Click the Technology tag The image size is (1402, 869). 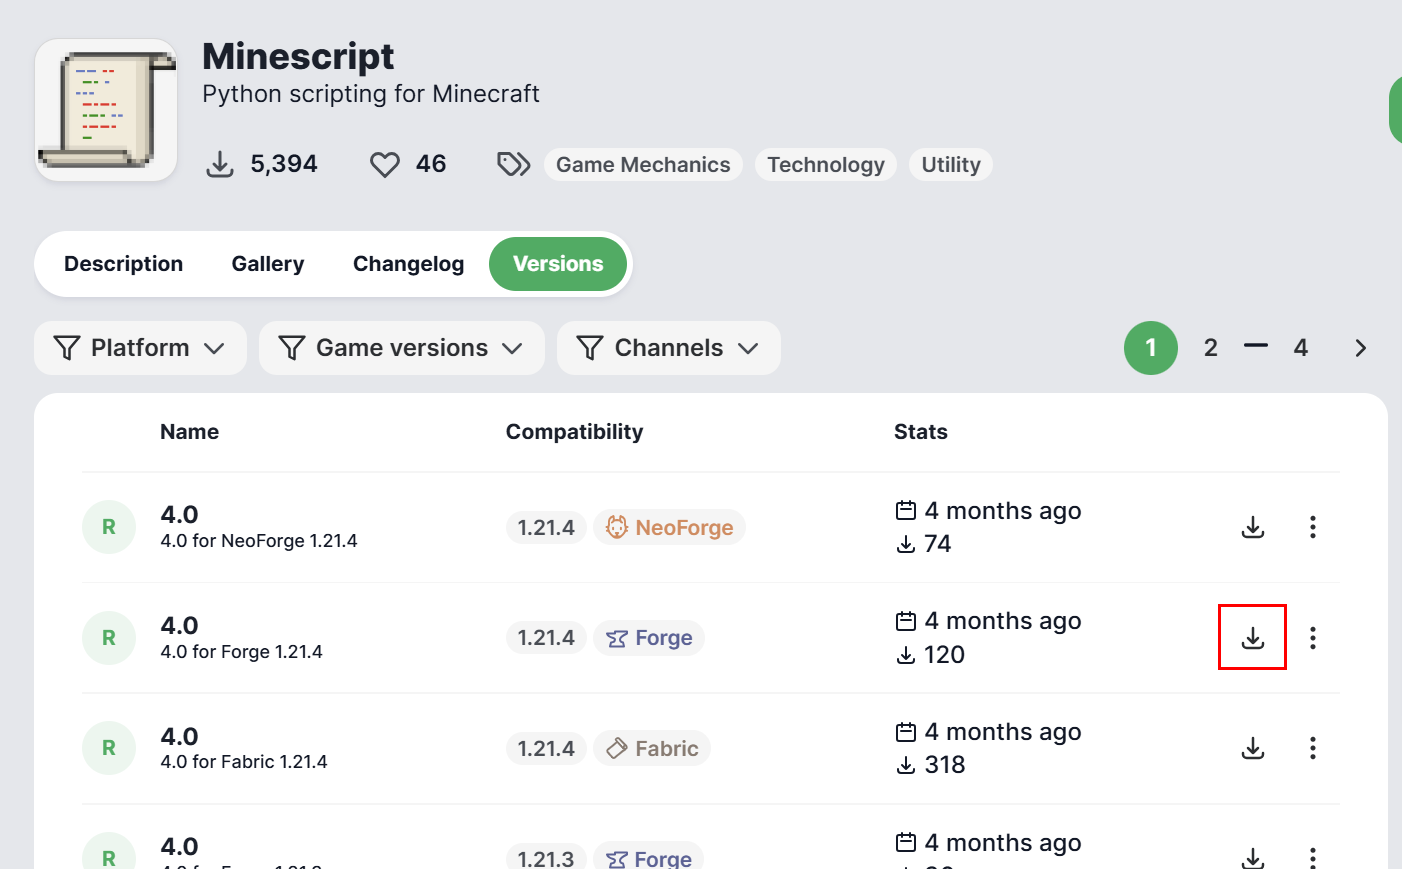point(825,165)
